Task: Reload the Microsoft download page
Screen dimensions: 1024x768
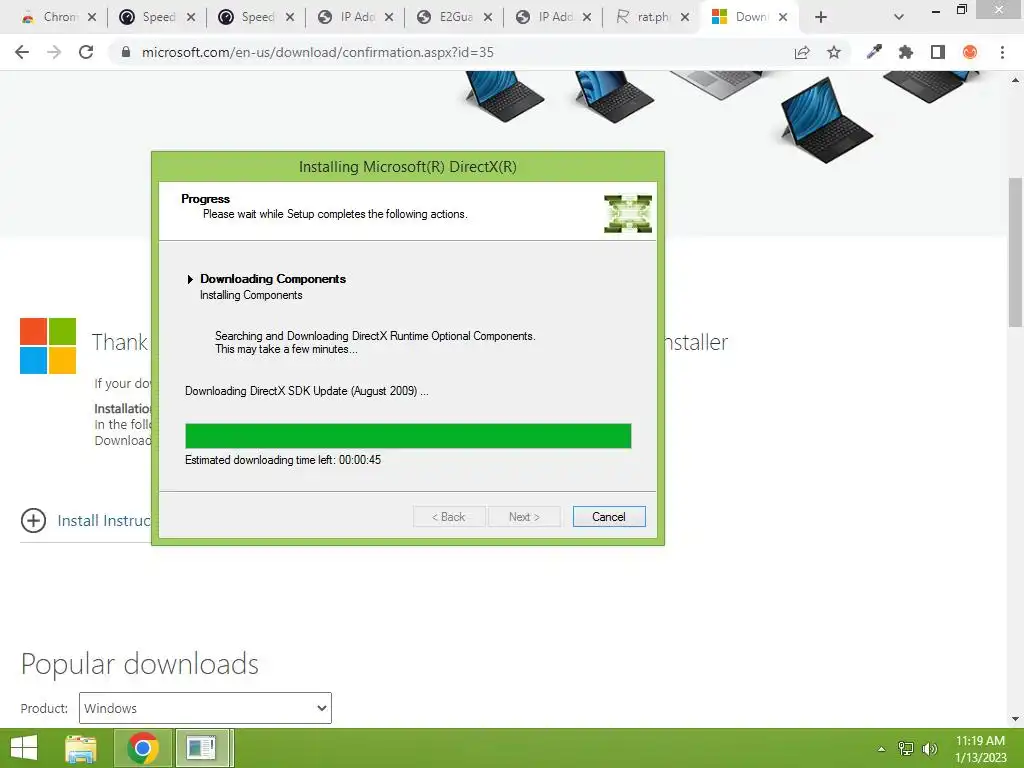Action: 86,52
